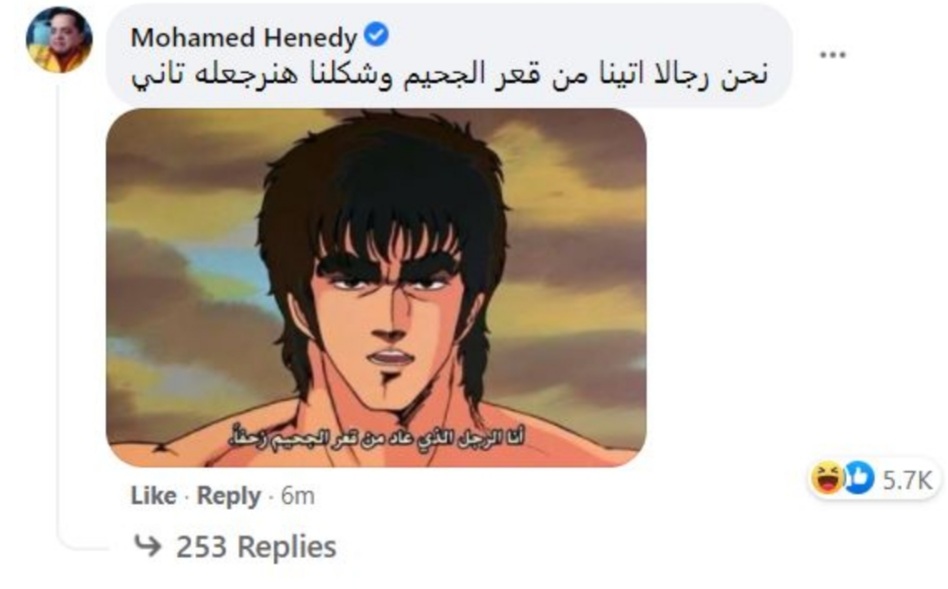The height and width of the screenshot is (589, 948).
Task: Open the anime character image attachment
Action: [376, 287]
